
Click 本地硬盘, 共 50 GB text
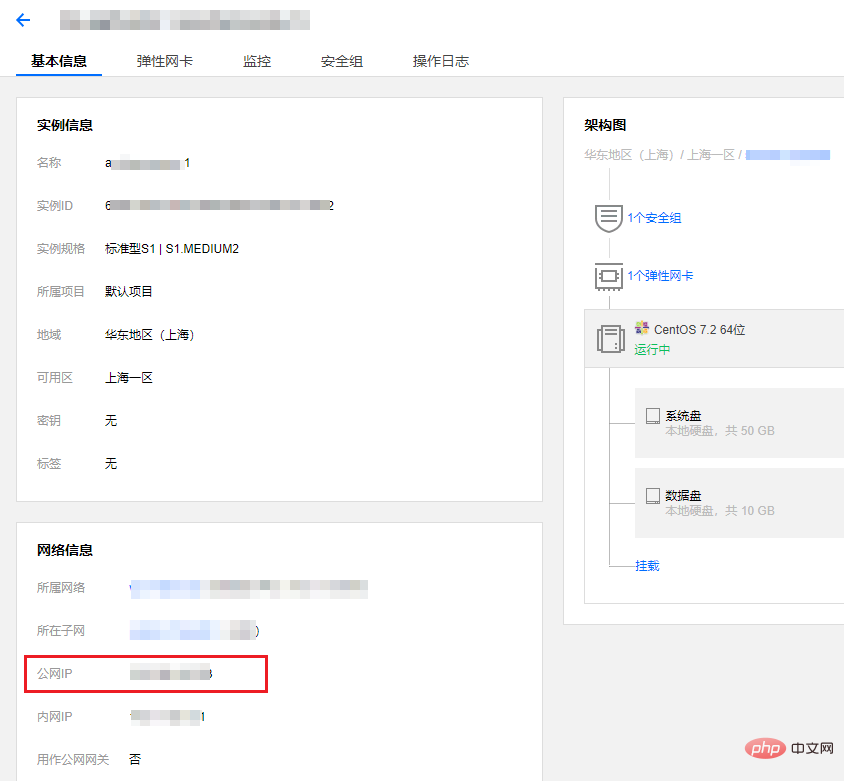click(x=720, y=431)
